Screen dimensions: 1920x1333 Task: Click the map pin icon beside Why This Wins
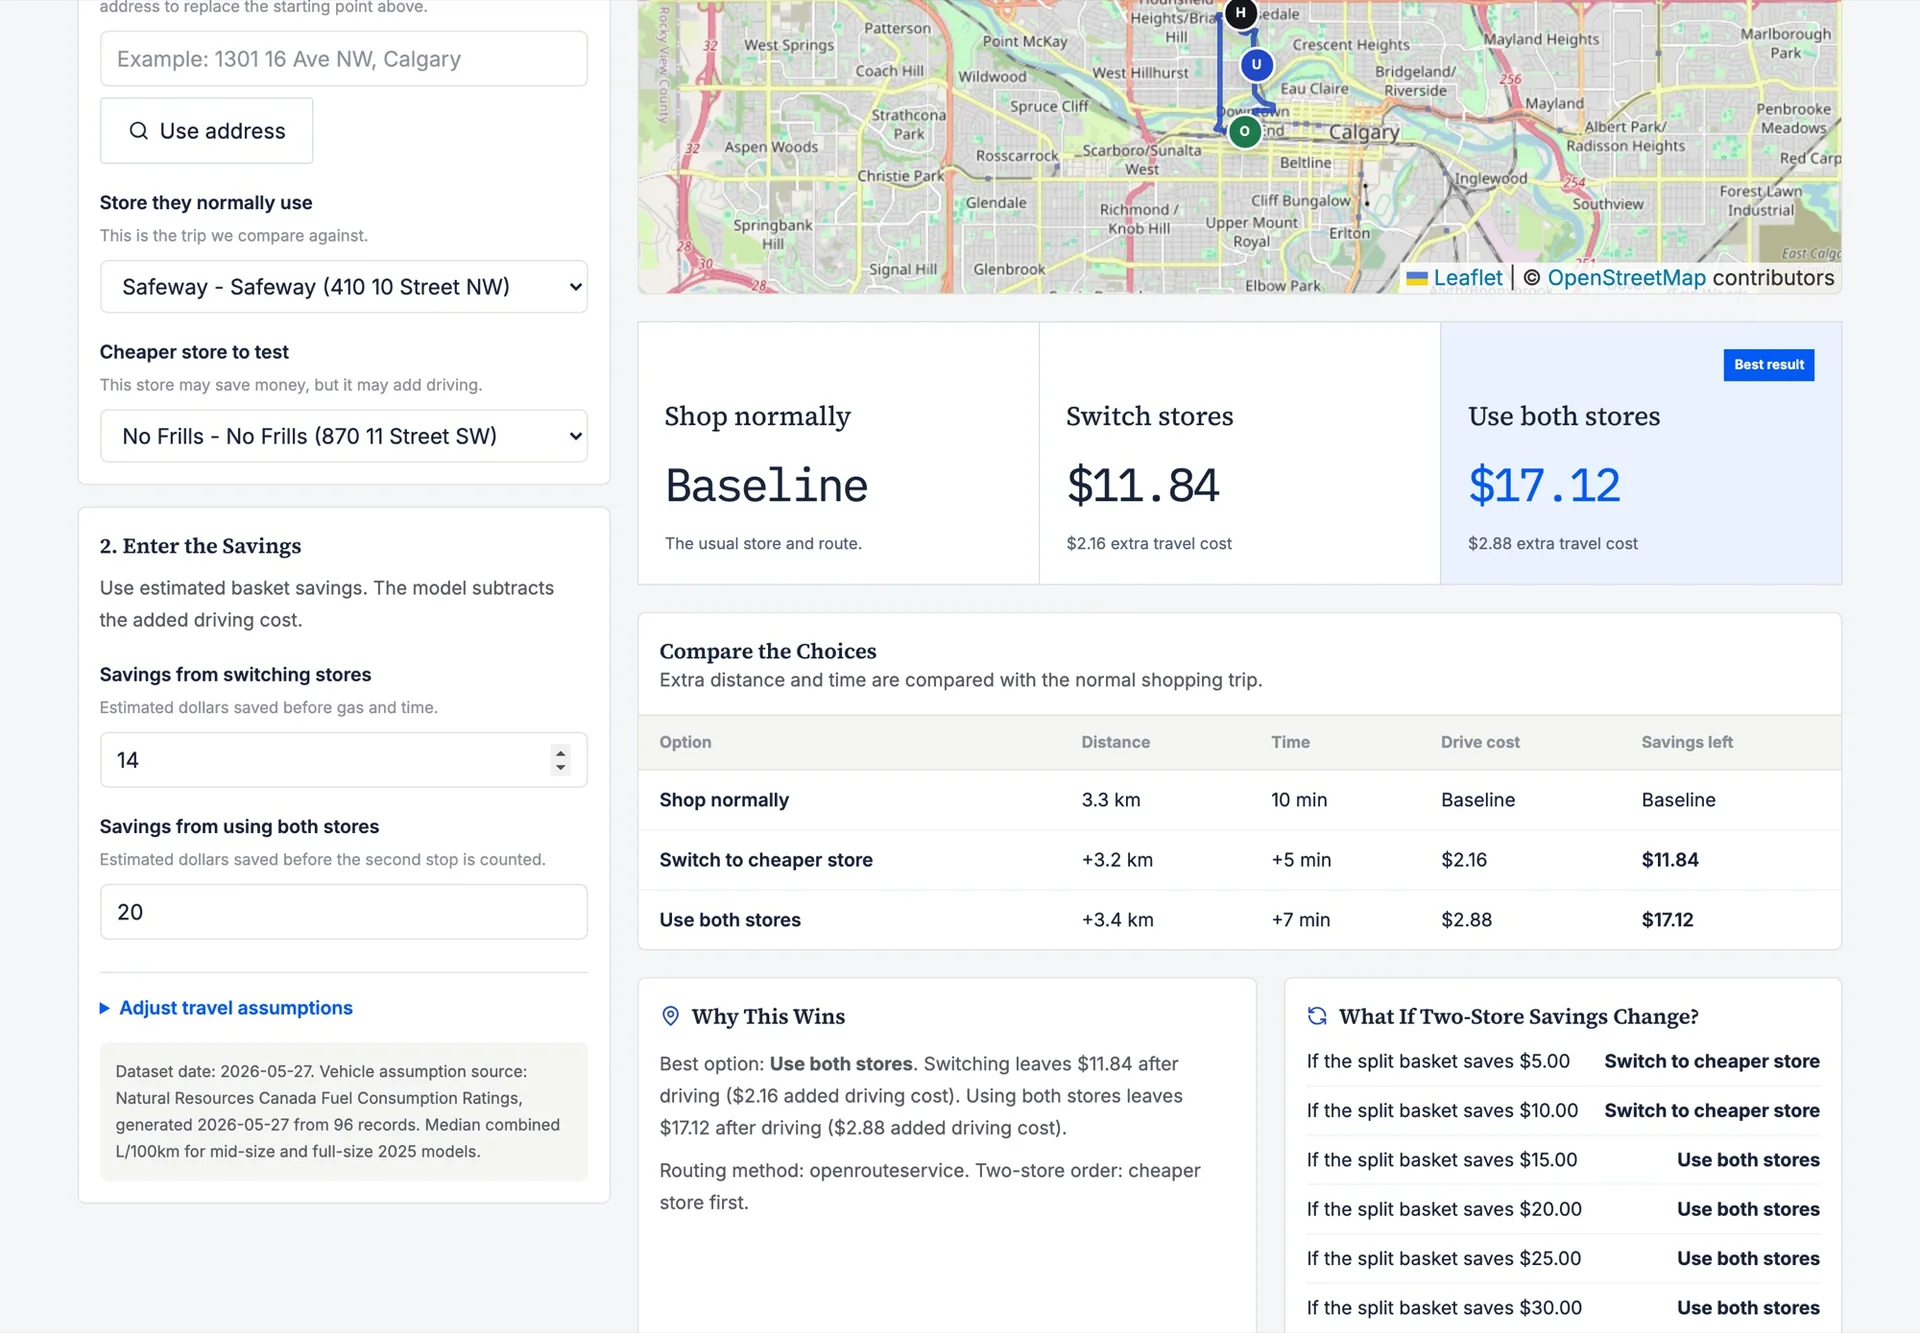[670, 1016]
